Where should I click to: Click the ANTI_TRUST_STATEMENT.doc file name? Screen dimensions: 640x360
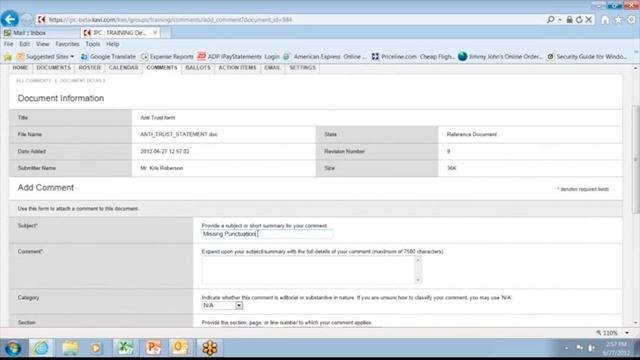(x=179, y=134)
